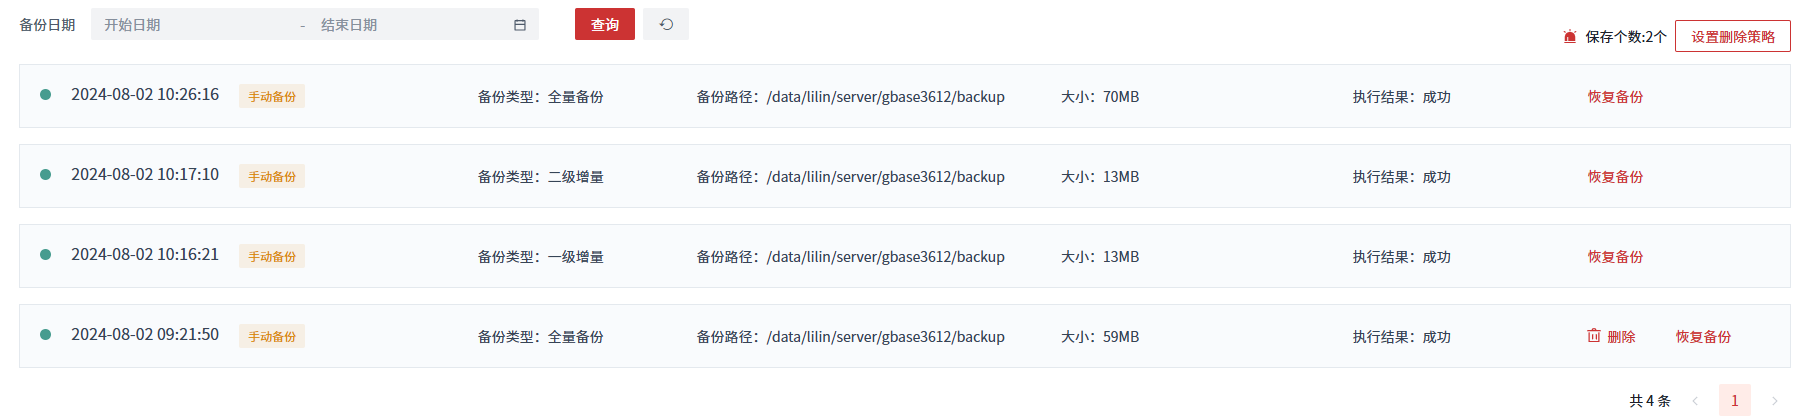1807x416 pixels.
Task: Delete the 09:21:50 backup via 删除
Action: click(1621, 337)
